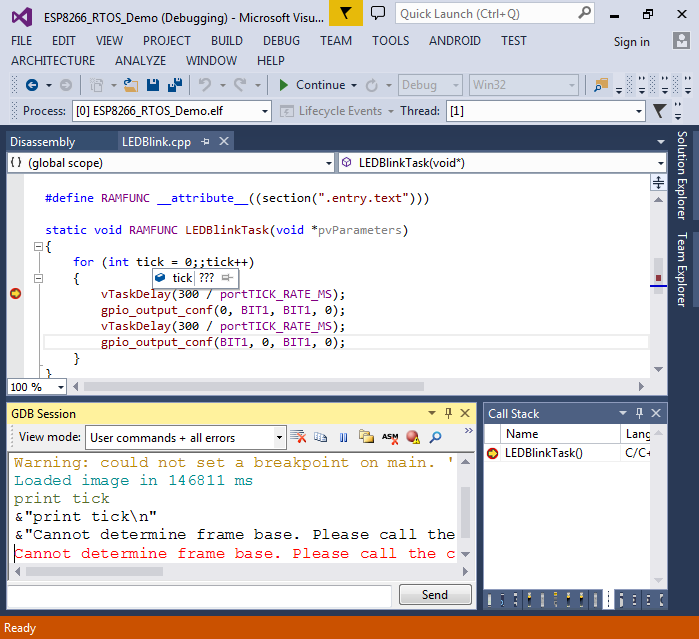Click the editor split window icon

658,182
